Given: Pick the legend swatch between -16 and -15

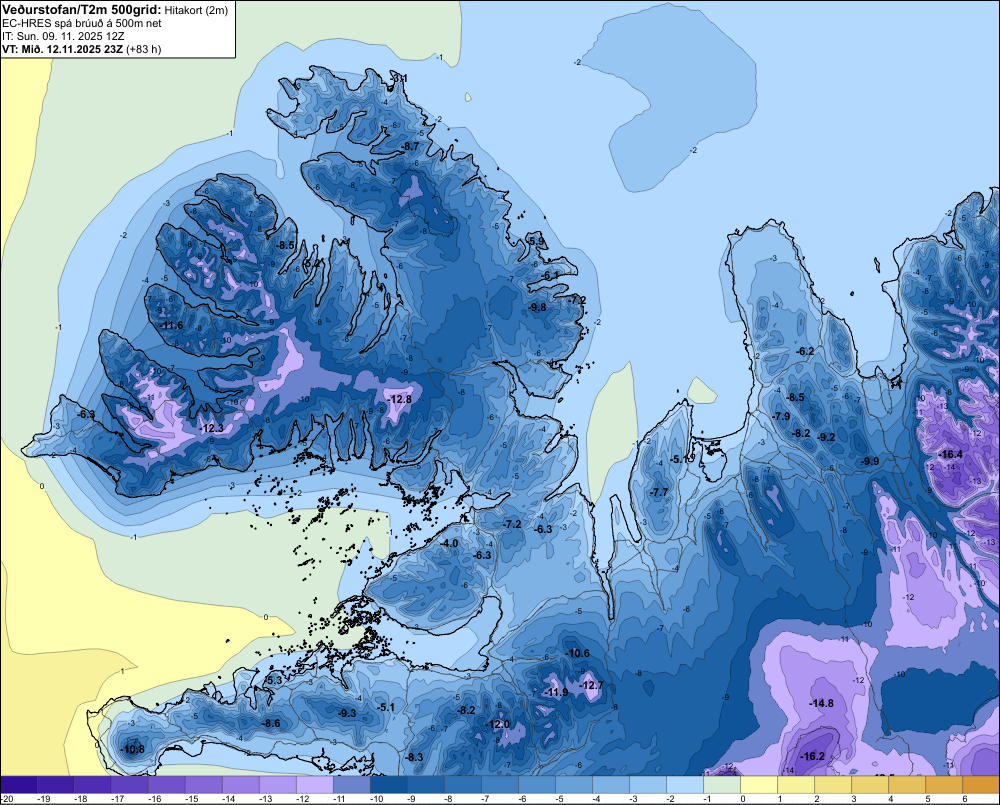Looking at the screenshot, I should pyautogui.click(x=167, y=785).
